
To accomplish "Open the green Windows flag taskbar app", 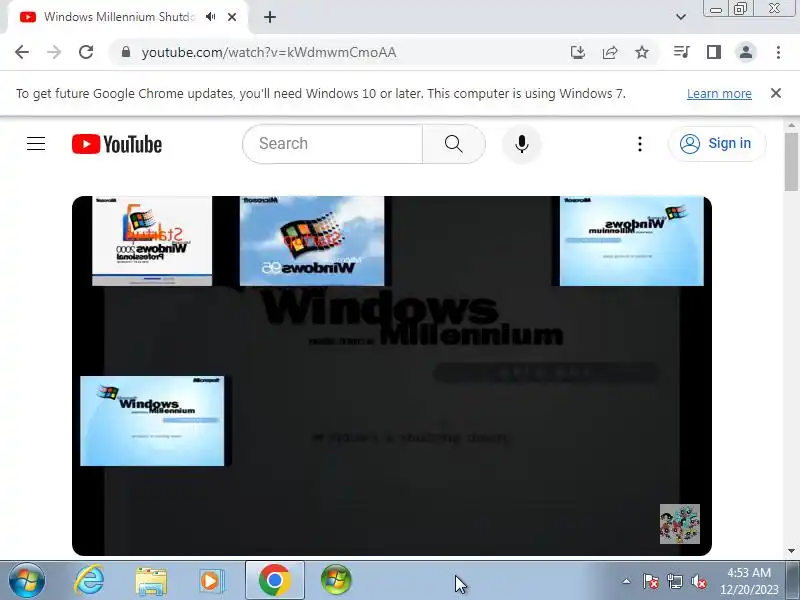I will tap(336, 581).
